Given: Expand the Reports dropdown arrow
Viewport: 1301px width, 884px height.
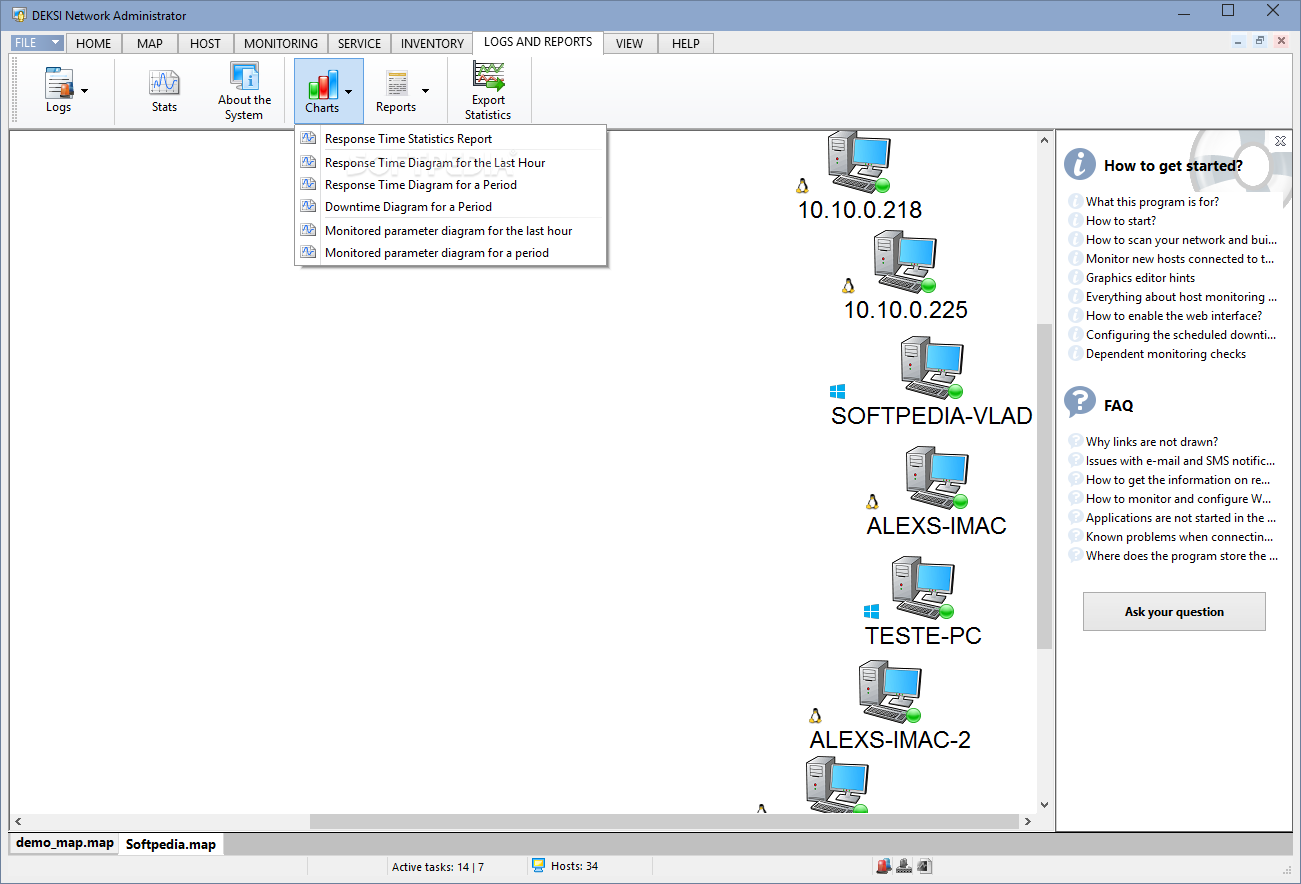Looking at the screenshot, I should (x=425, y=91).
